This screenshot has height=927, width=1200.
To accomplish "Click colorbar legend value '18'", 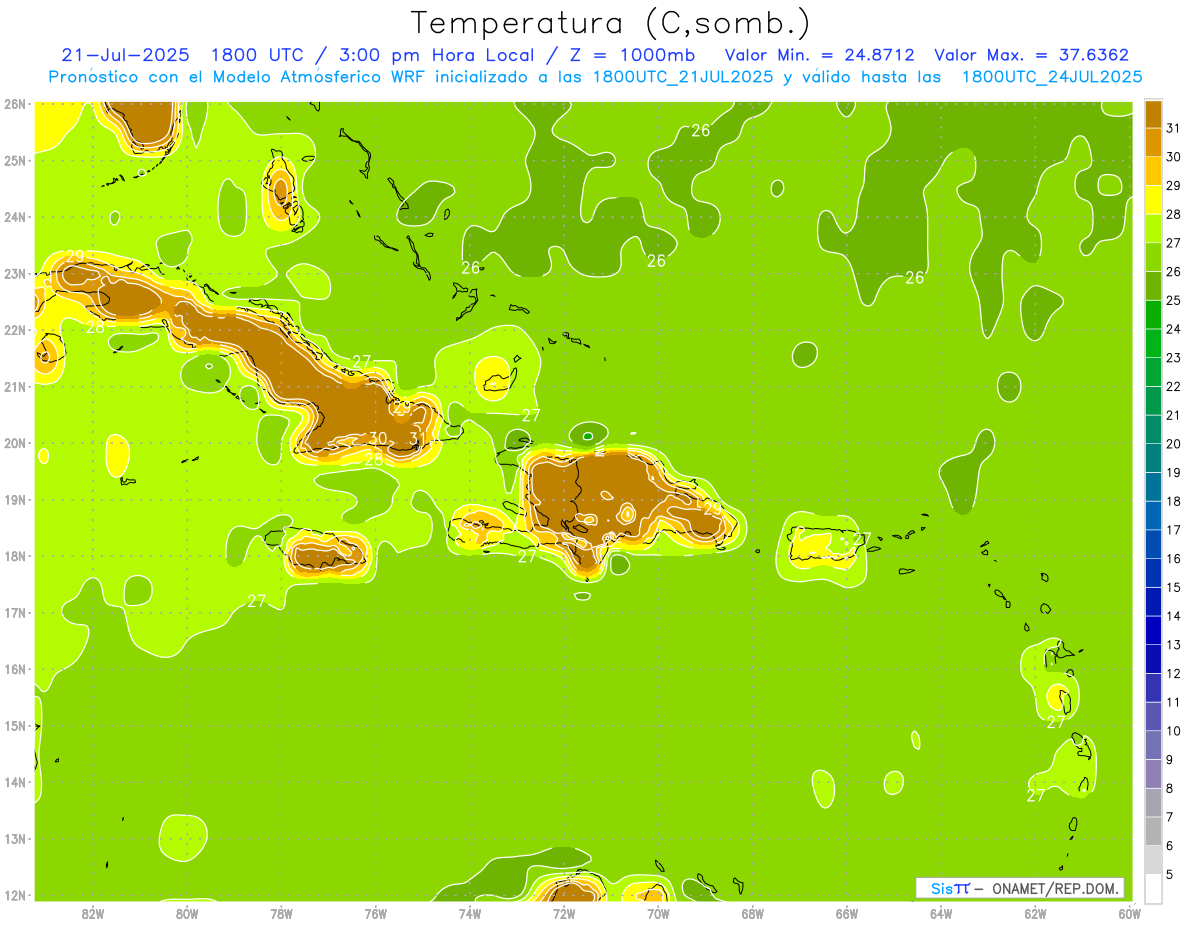I will (1173, 501).
